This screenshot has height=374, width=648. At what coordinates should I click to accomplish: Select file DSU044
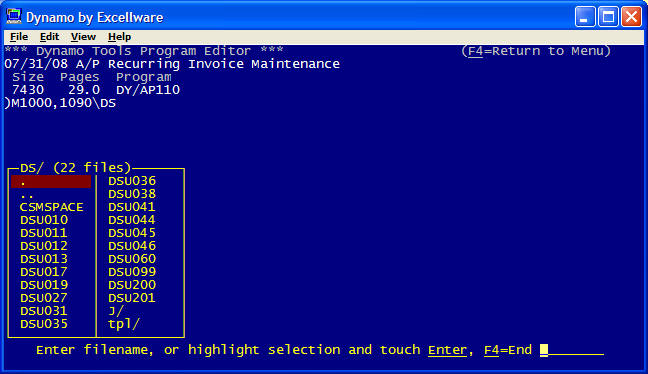pyautogui.click(x=132, y=220)
